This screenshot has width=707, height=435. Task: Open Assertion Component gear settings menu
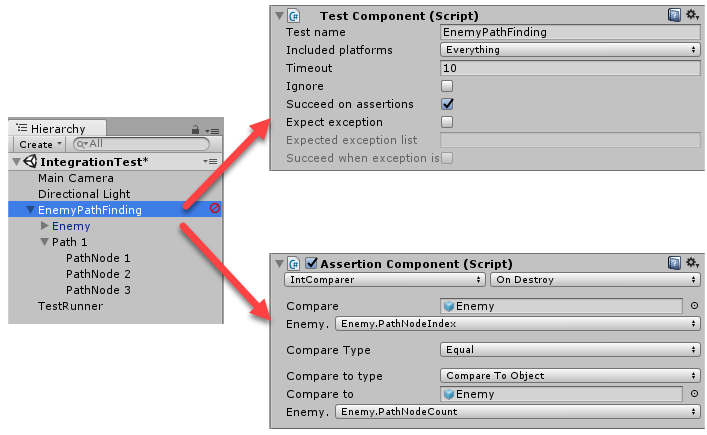pos(692,263)
